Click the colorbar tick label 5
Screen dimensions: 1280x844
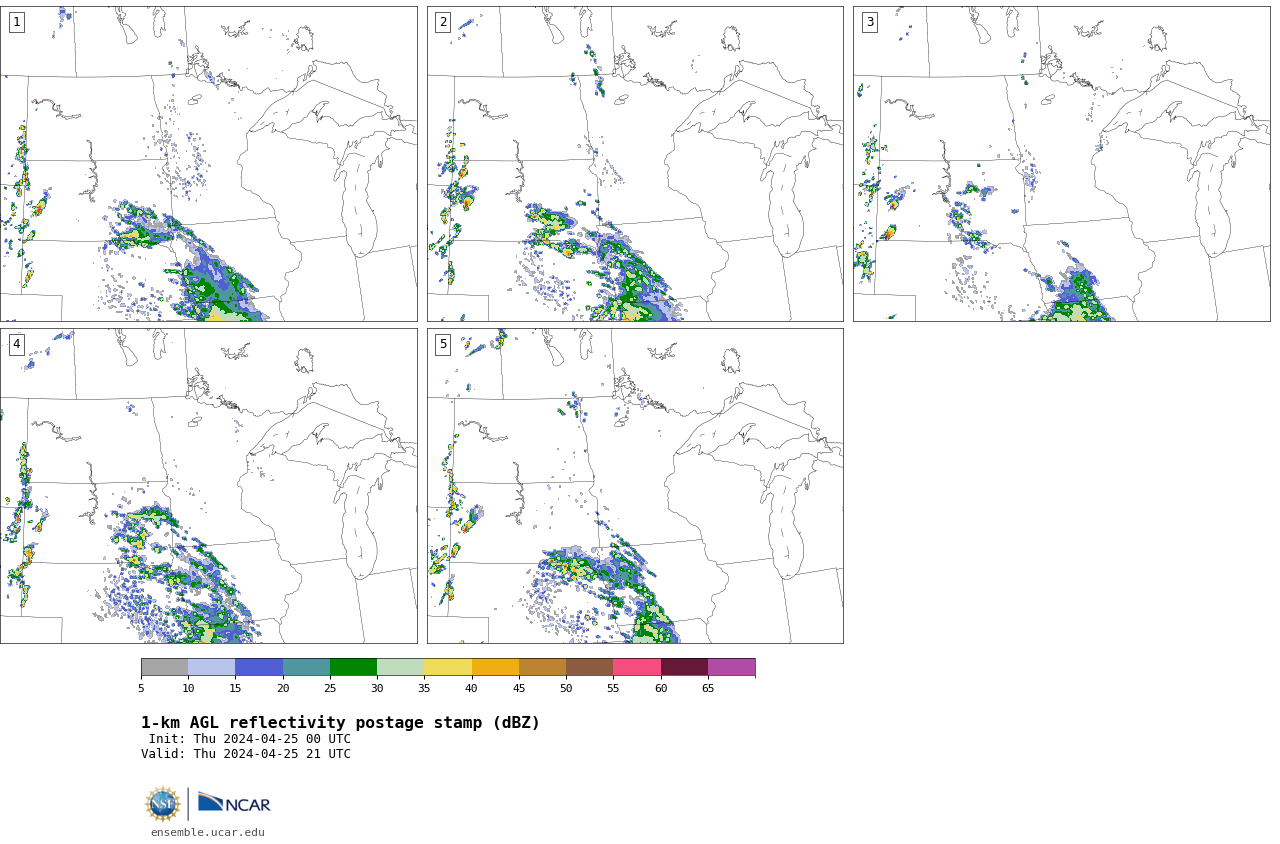[141, 688]
